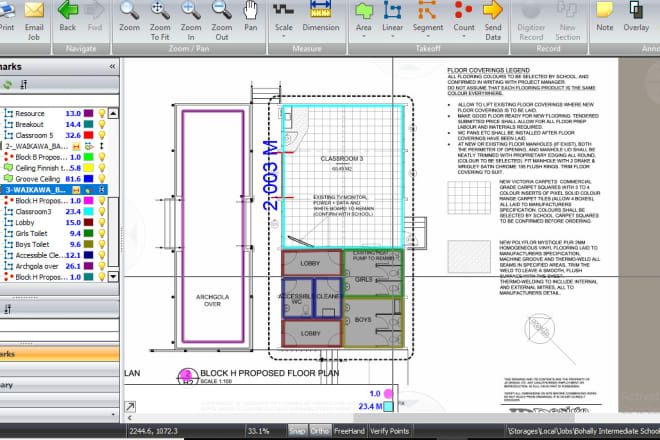This screenshot has width=660, height=440.
Task: Toggle visibility bulb for Ceiling Finnish
Action: 101,168
